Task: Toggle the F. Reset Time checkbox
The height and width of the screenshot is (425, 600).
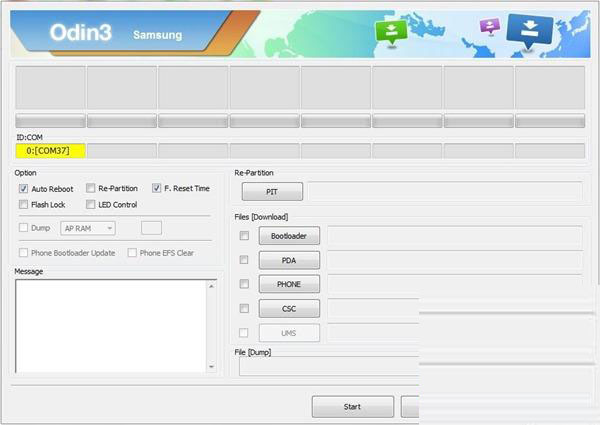Action: pyautogui.click(x=157, y=188)
